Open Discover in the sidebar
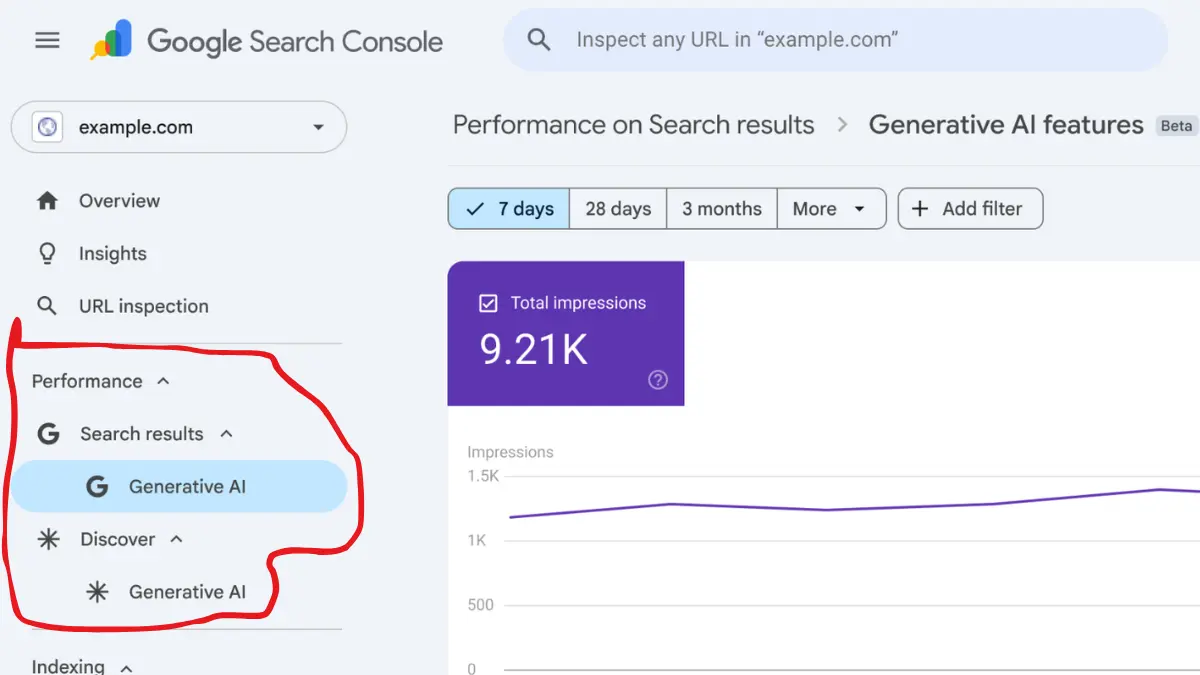Screen dimensions: 1200x675 click(118, 540)
